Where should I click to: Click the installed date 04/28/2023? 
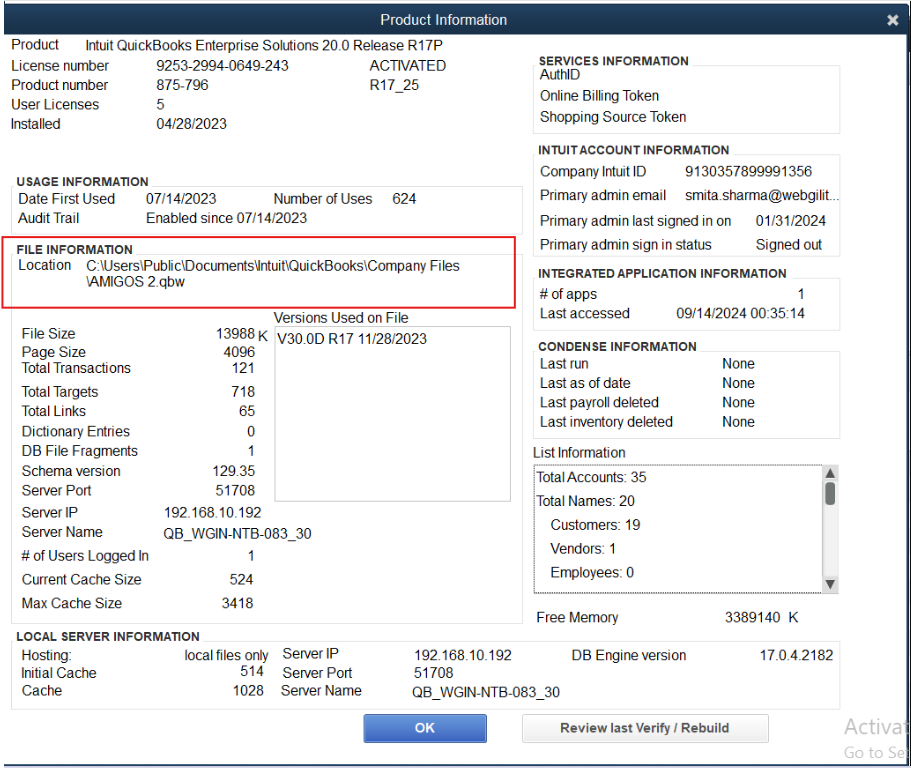tap(191, 124)
